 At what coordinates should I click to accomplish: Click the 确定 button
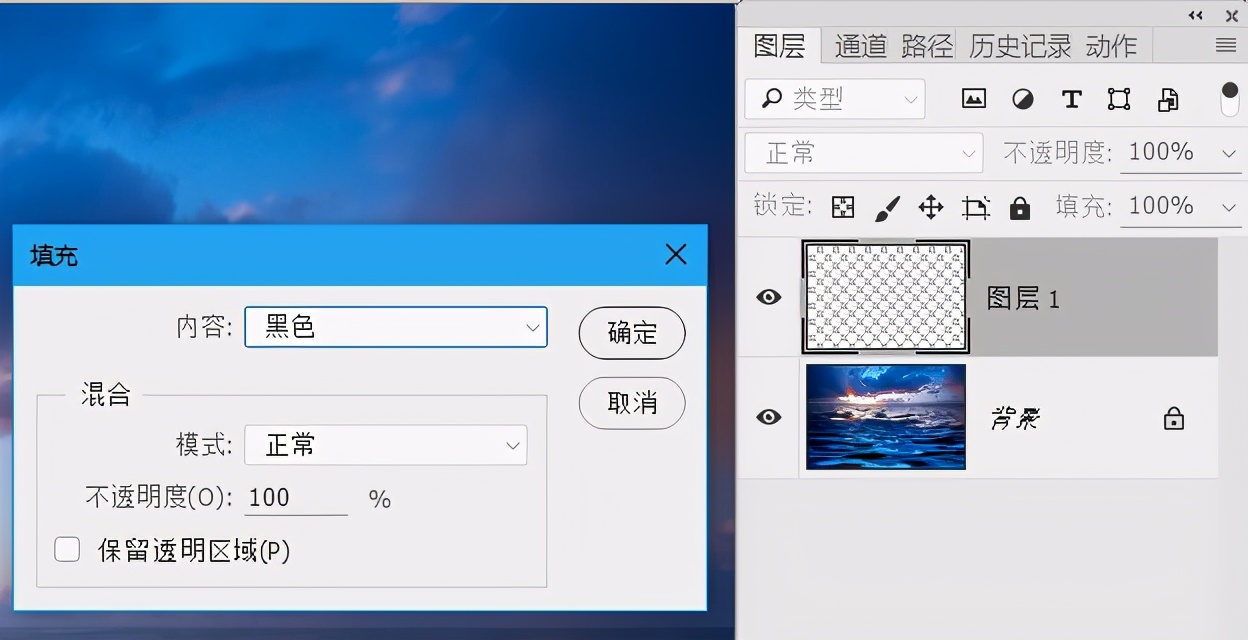tap(632, 333)
